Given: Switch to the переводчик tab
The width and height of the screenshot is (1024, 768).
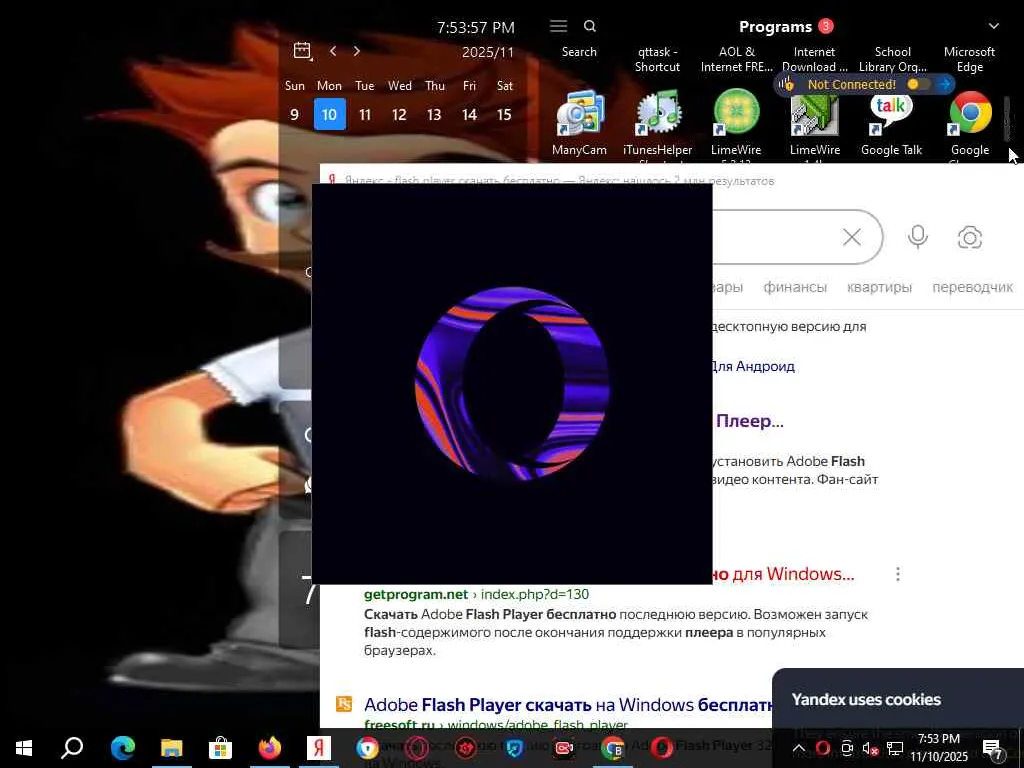Looking at the screenshot, I should pos(972,287).
